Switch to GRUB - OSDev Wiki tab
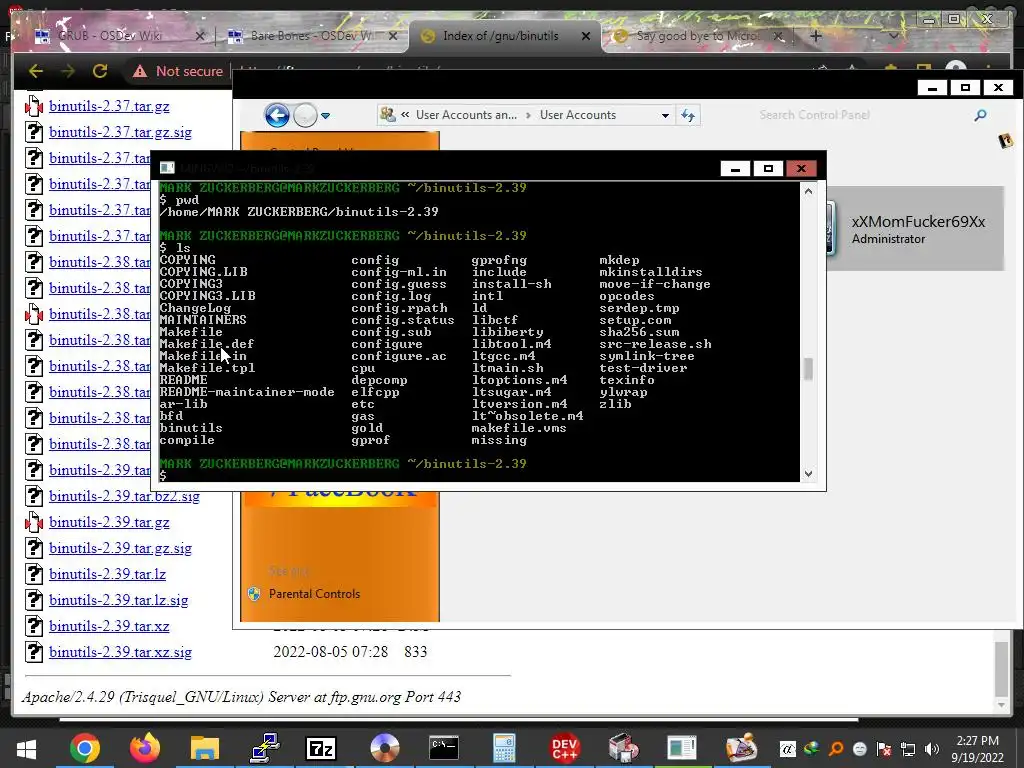This screenshot has width=1024, height=768. (x=110, y=36)
